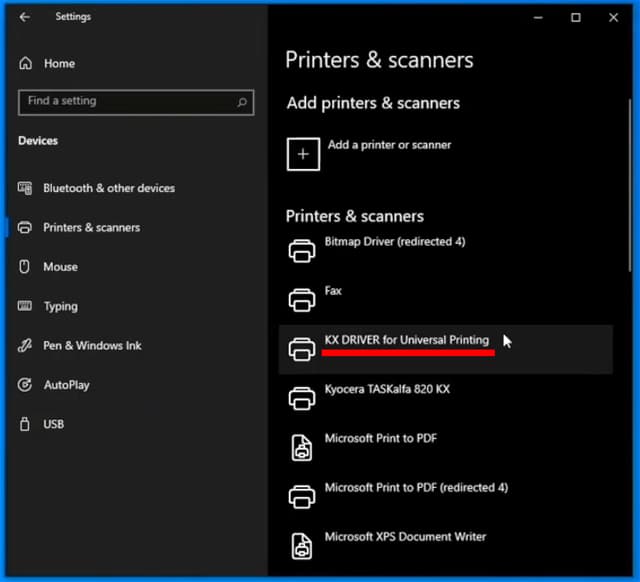The image size is (640, 582).
Task: Open the AutoPlay settings page
Action: (x=53, y=385)
